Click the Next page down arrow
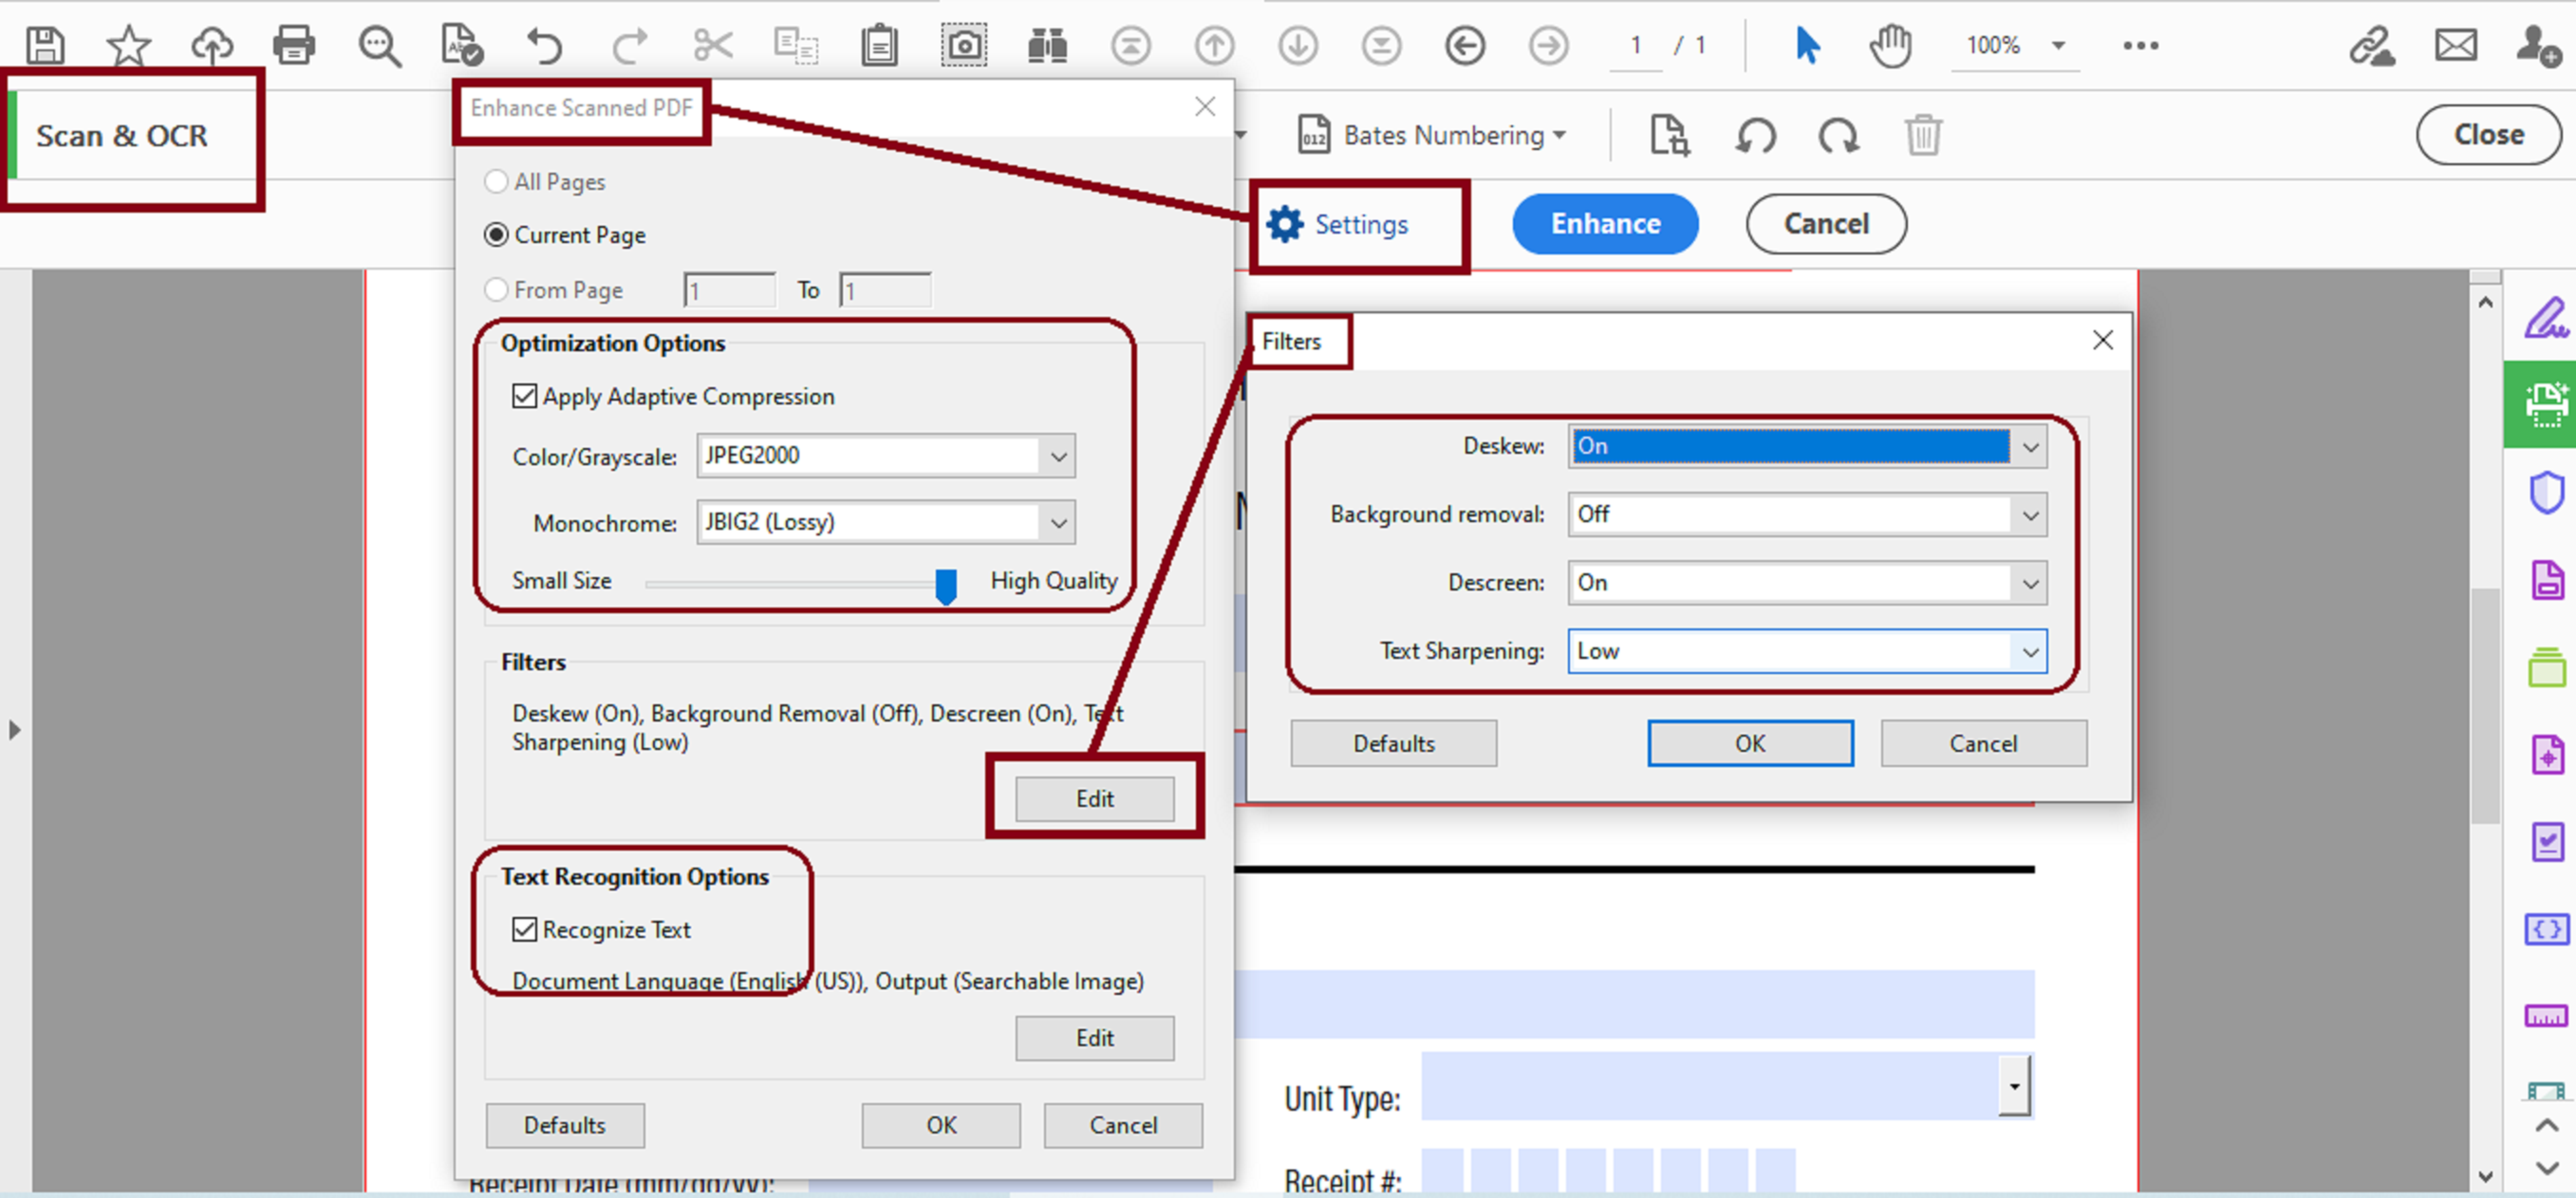The width and height of the screenshot is (2576, 1198). 1298,45
